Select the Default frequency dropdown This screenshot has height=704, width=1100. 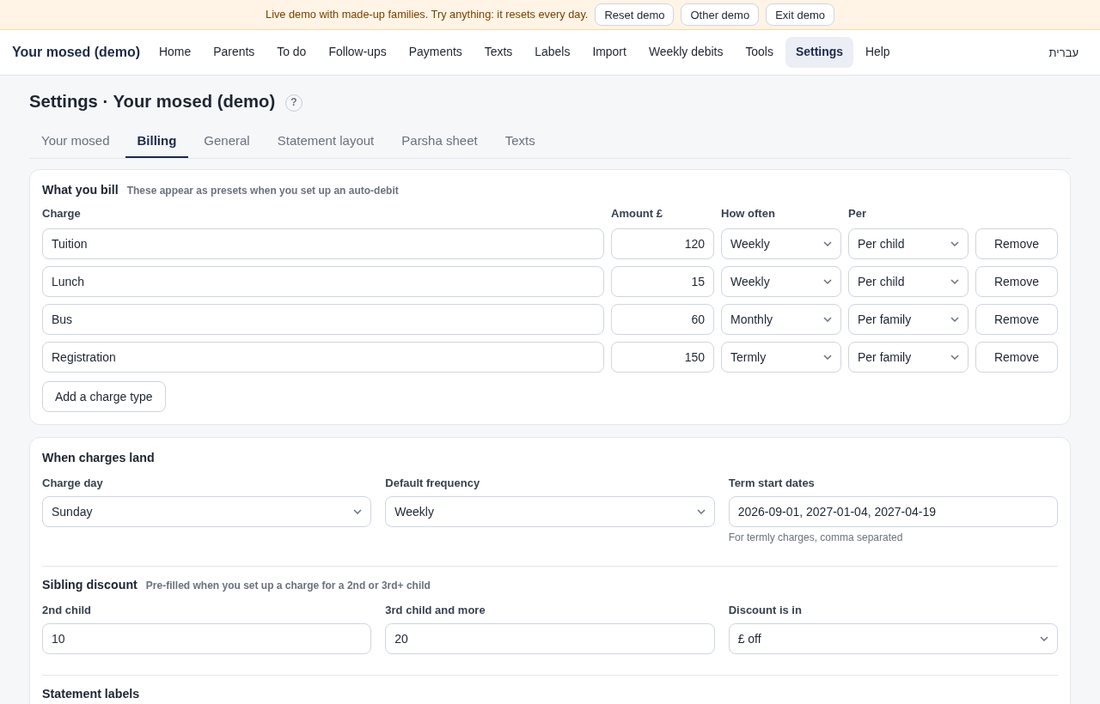pos(549,512)
